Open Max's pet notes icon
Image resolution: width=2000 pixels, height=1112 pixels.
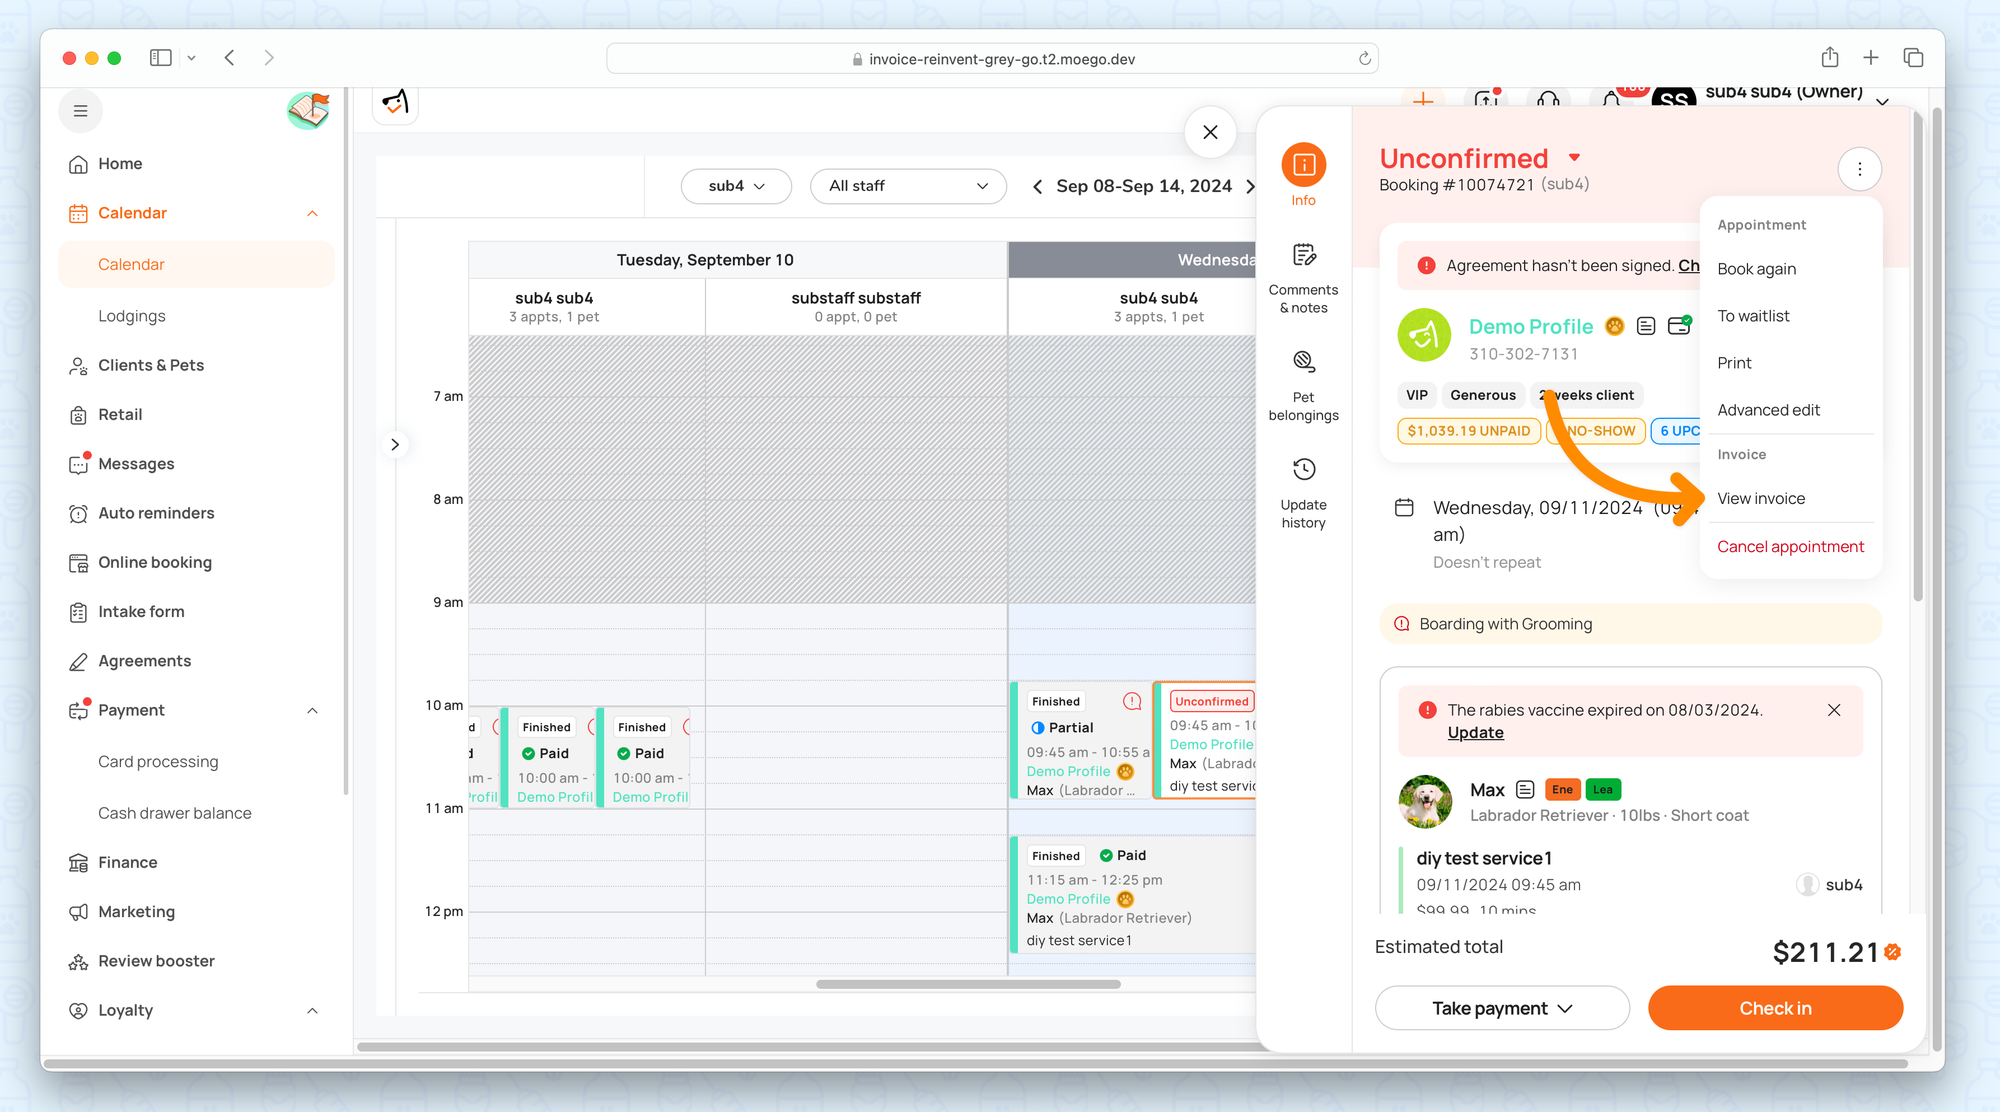pos(1525,790)
